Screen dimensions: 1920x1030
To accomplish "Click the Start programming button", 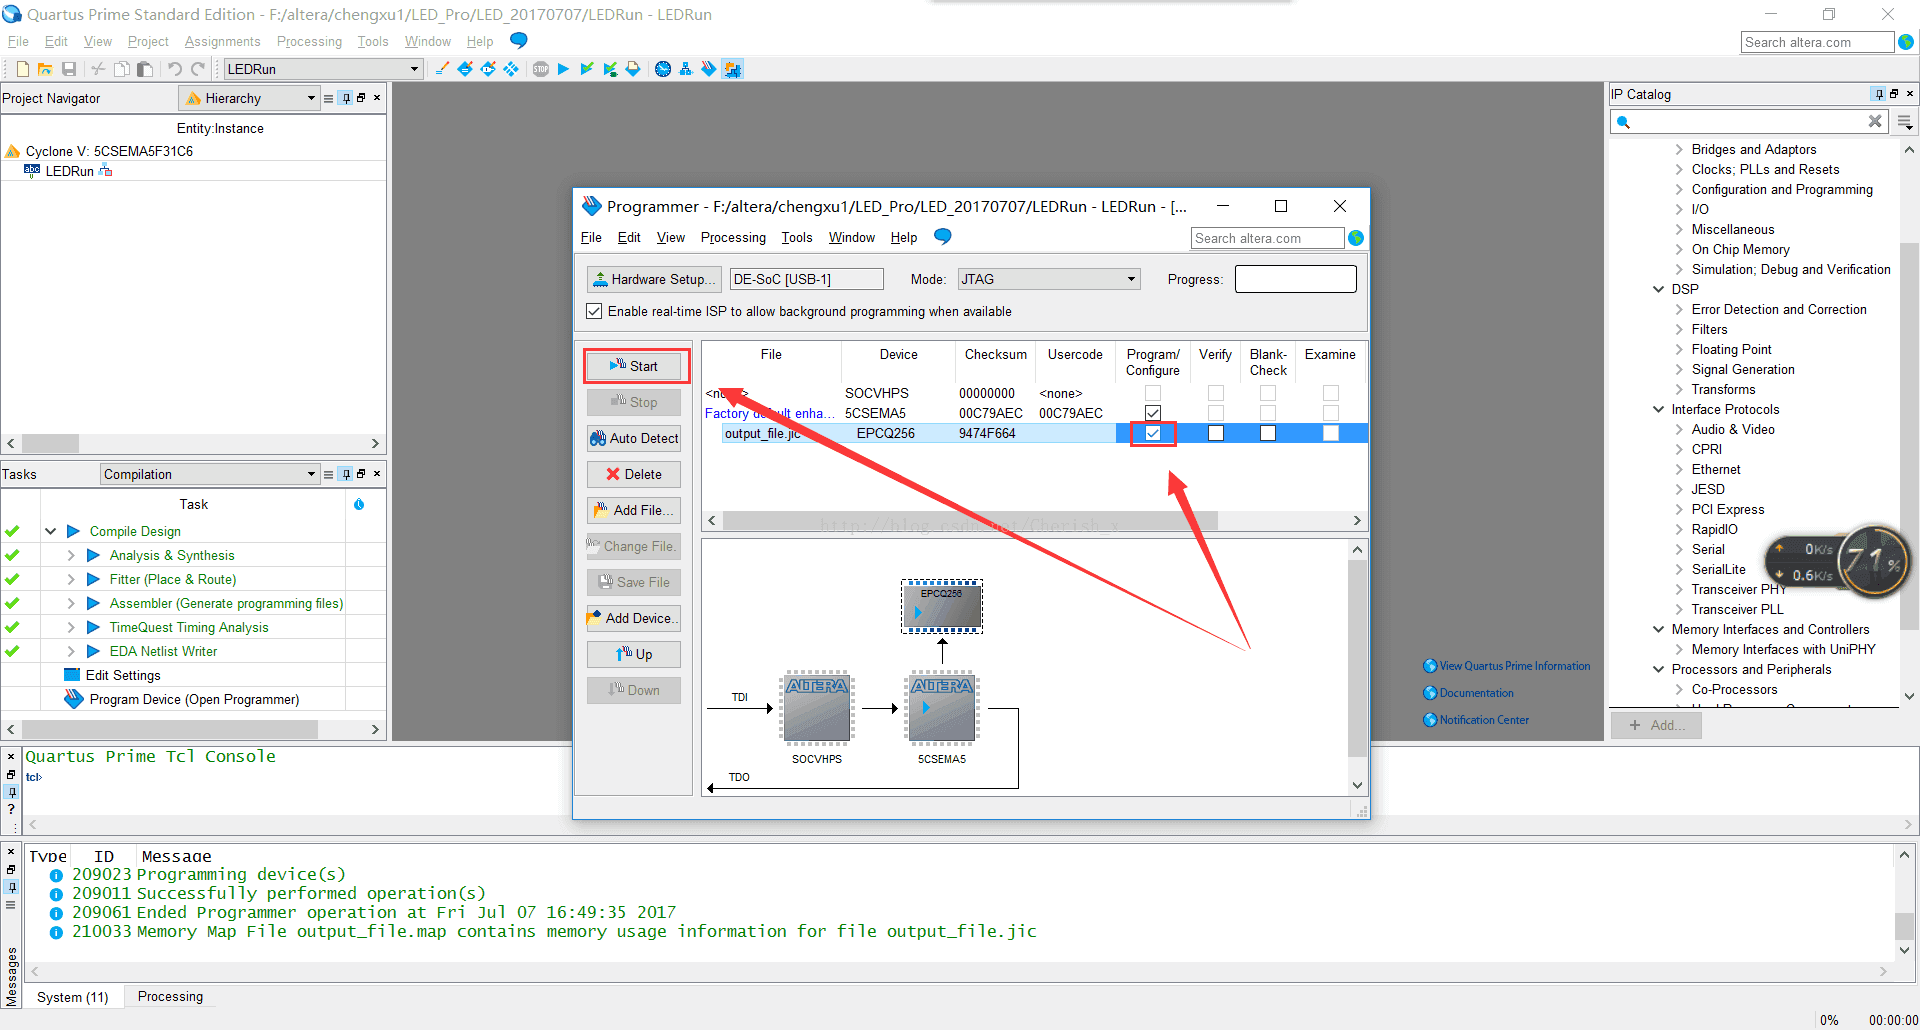I will [636, 366].
